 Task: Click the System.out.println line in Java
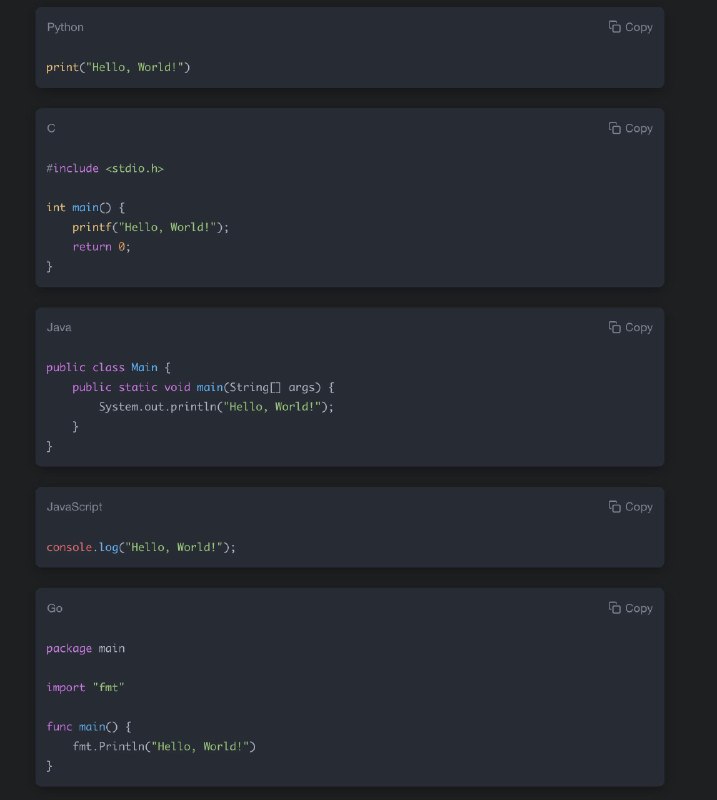point(216,406)
